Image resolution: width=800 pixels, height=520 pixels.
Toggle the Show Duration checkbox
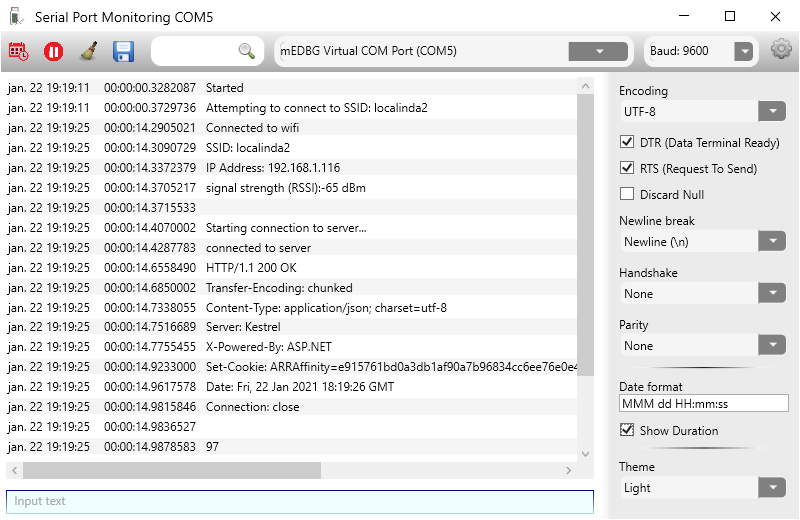tap(628, 431)
